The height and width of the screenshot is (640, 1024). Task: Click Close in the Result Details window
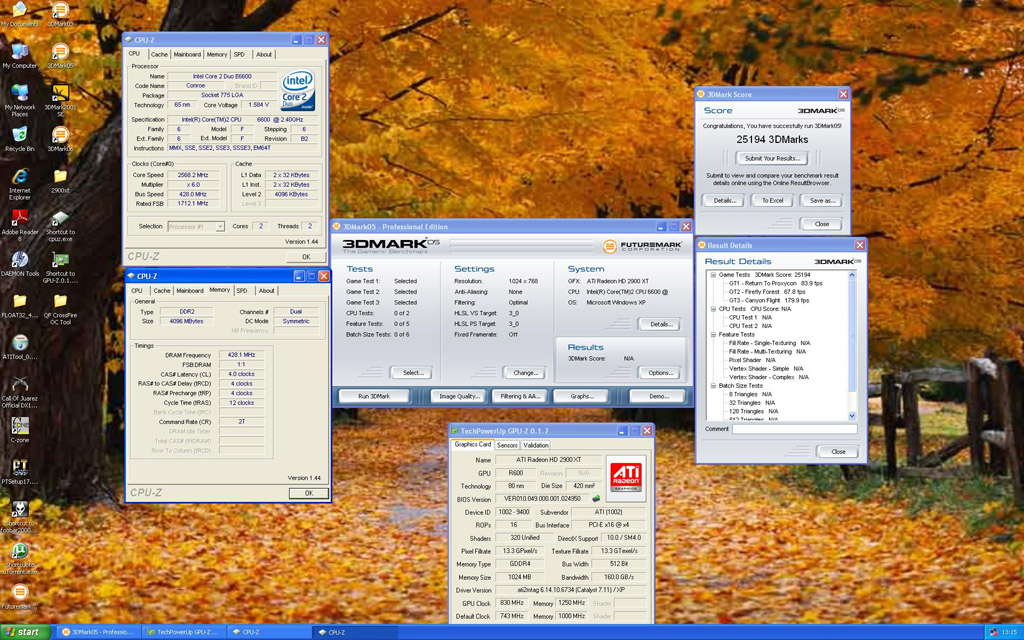(x=838, y=451)
